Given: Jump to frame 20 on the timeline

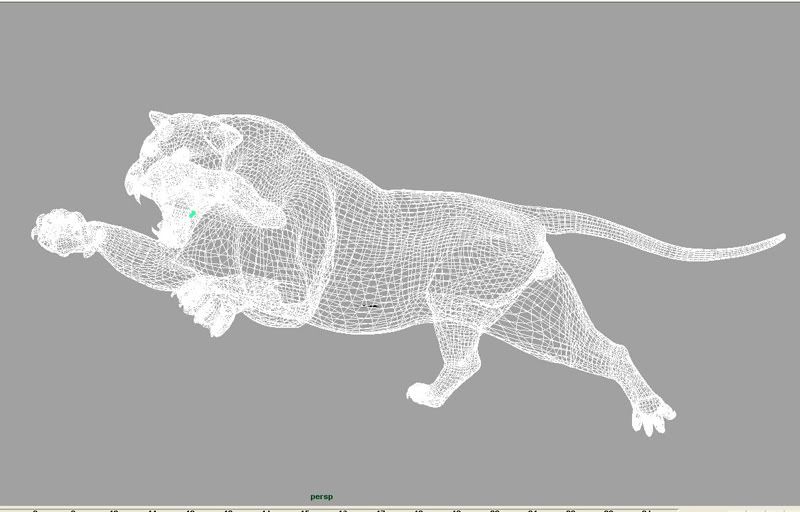Looking at the screenshot, I should [x=494, y=510].
